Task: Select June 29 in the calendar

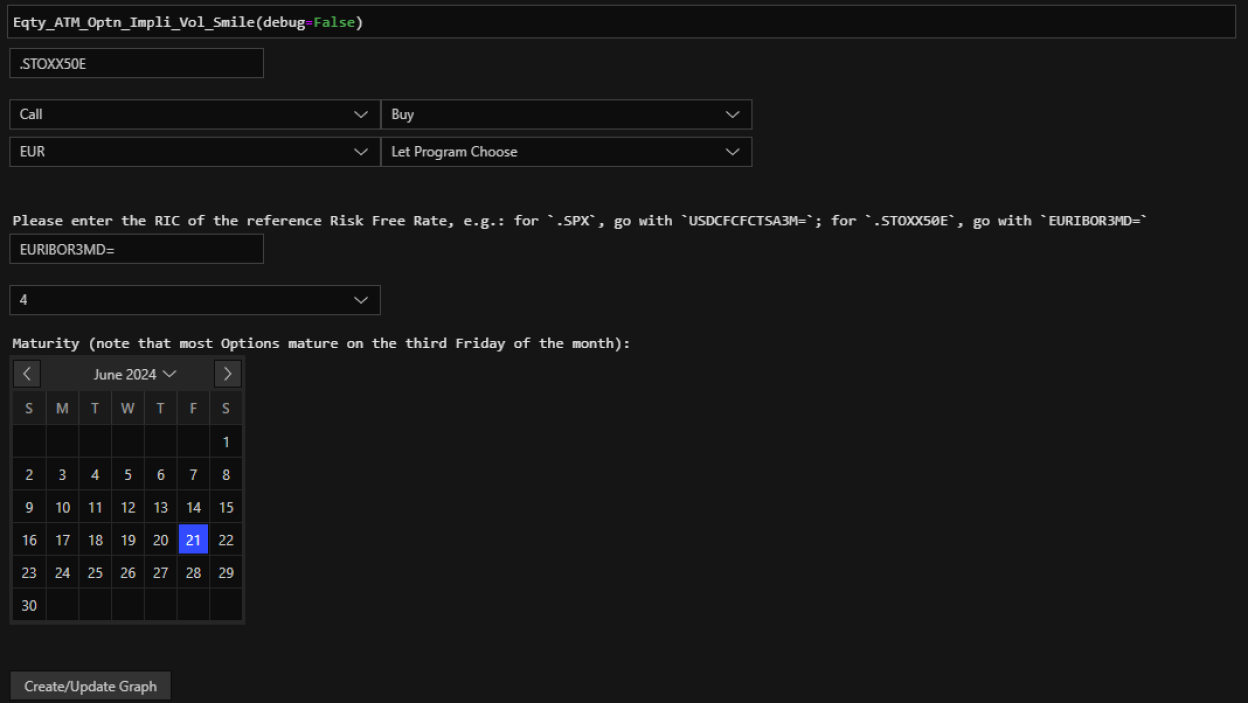Action: coord(226,573)
